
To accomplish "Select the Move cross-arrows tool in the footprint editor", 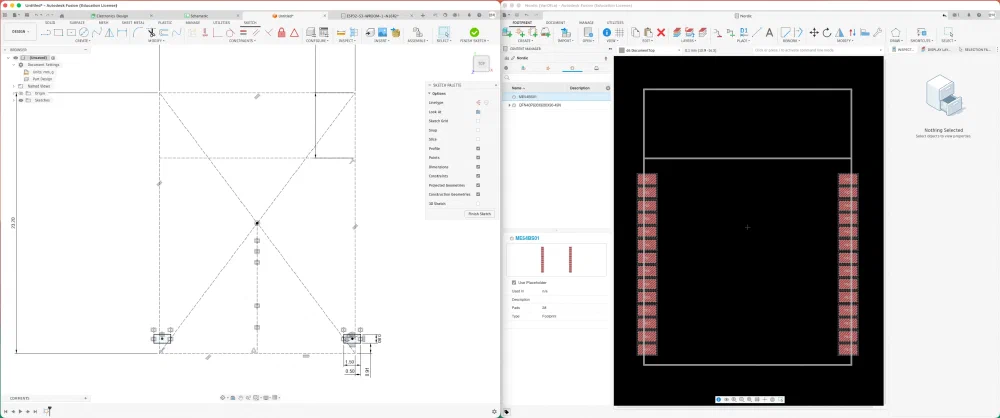I will click(x=814, y=32).
